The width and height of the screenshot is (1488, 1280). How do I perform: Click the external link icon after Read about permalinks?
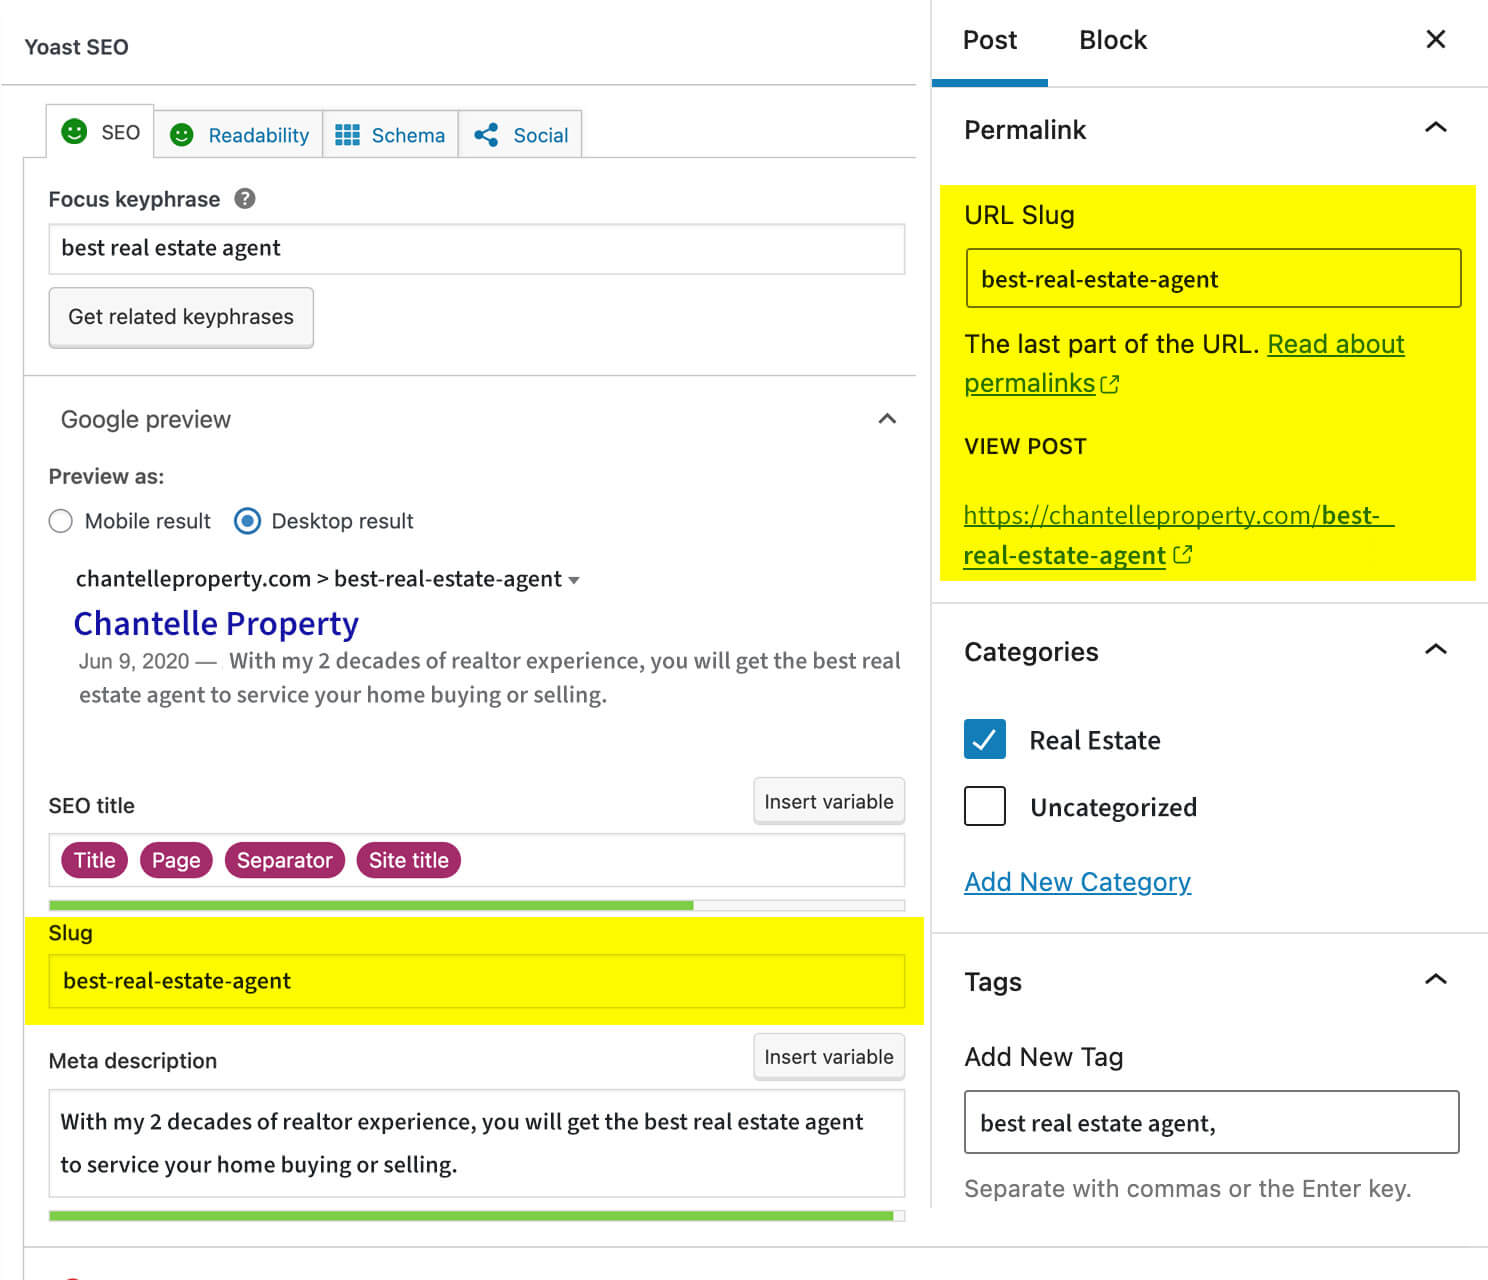[1110, 384]
